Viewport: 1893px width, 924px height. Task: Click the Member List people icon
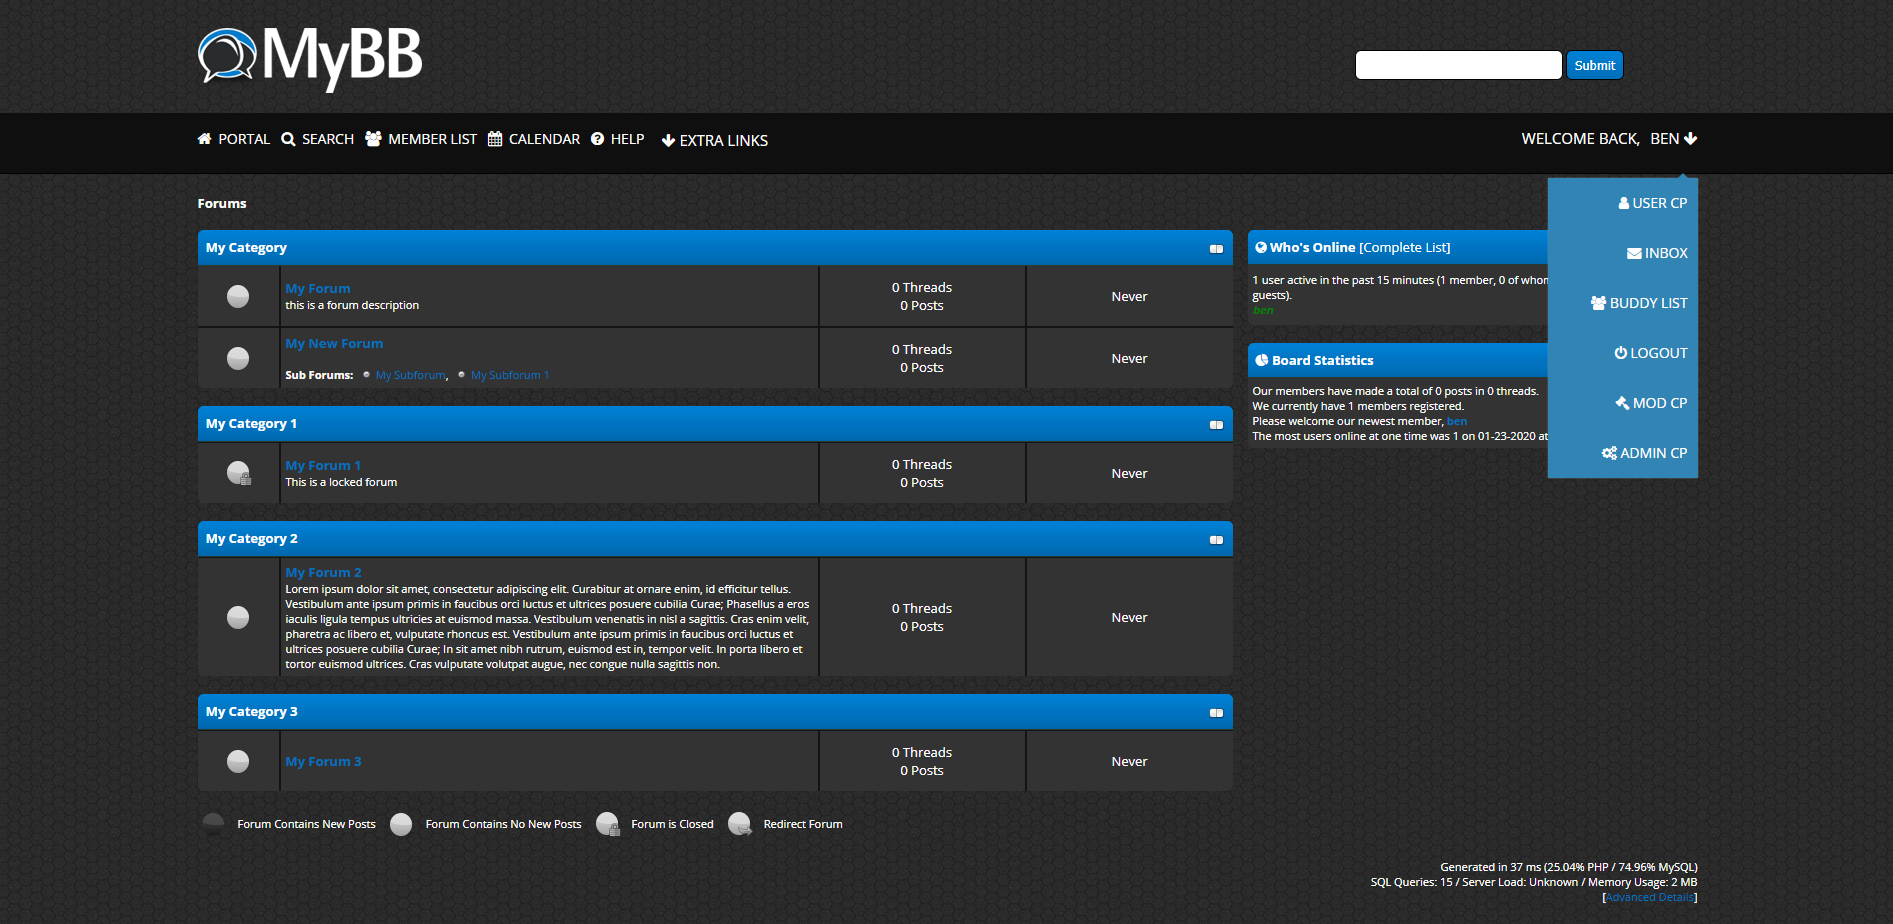tap(373, 139)
